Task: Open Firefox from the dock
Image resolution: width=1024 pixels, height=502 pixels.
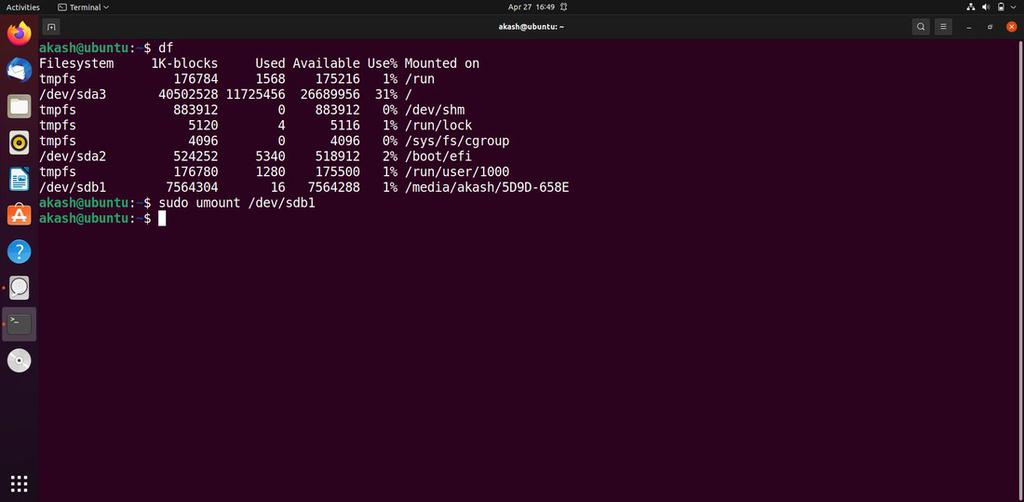Action: 19,34
